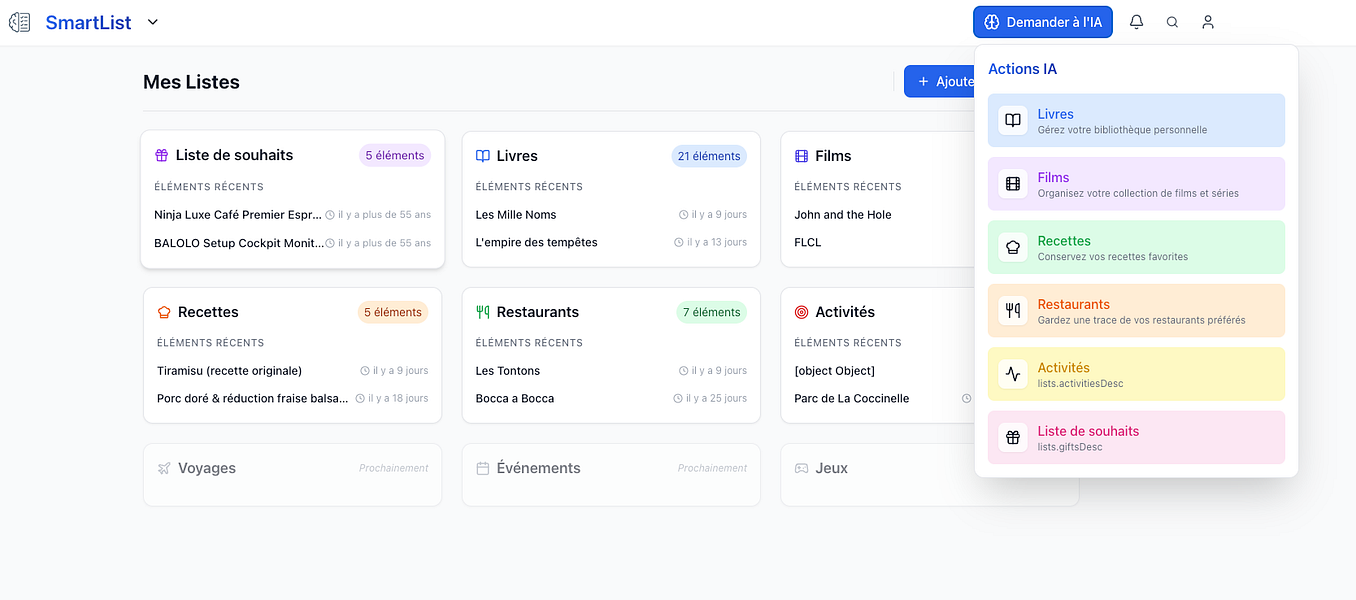
Task: Click the search magnifier icon
Action: click(x=1171, y=21)
